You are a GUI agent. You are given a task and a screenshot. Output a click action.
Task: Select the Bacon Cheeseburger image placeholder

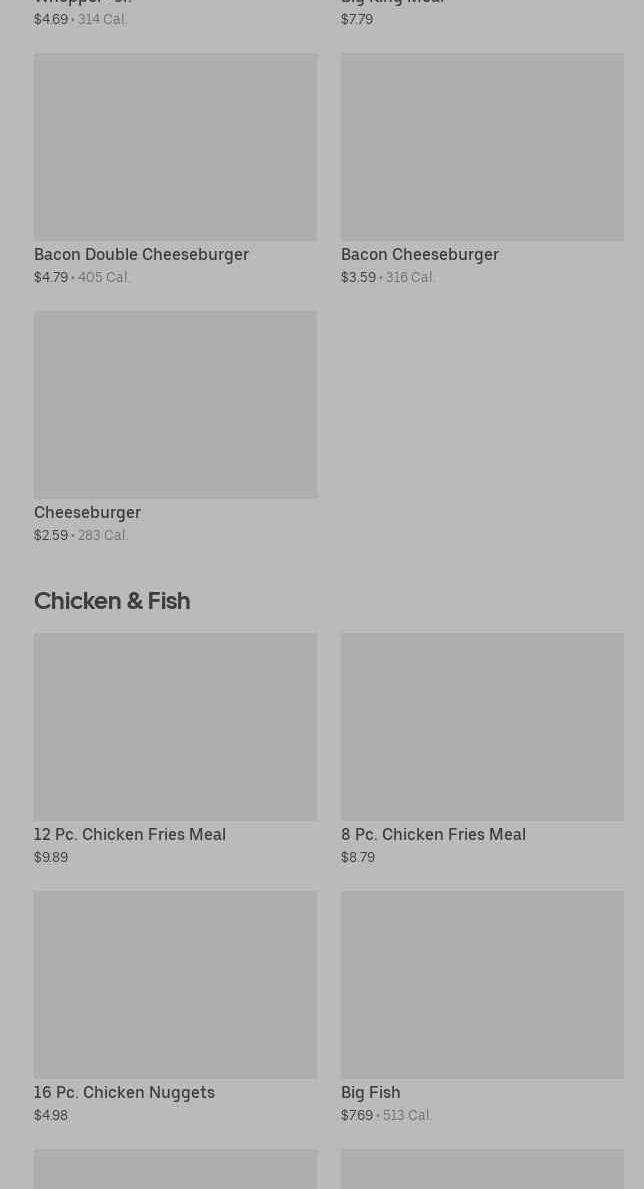[x=482, y=147]
